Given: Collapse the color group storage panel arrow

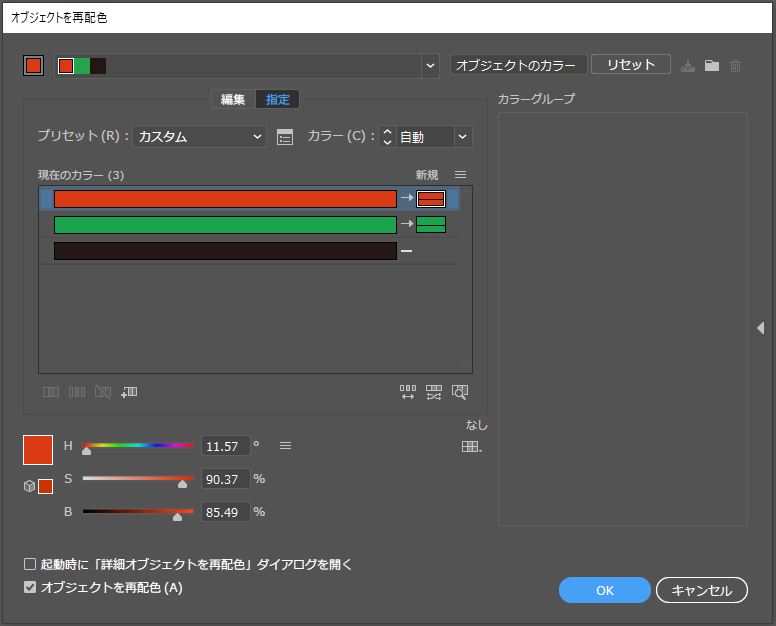Looking at the screenshot, I should [761, 328].
